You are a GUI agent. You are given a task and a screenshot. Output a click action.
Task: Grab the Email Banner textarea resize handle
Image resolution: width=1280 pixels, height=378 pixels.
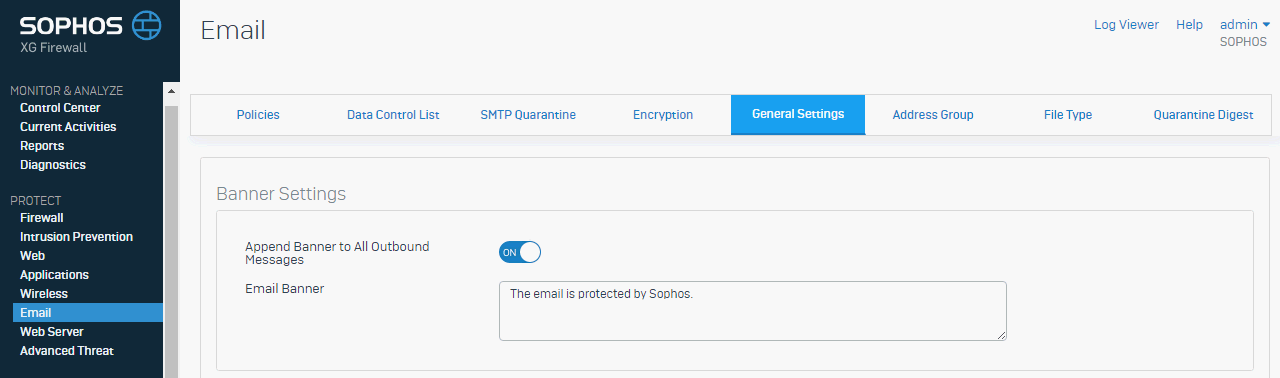click(x=999, y=334)
